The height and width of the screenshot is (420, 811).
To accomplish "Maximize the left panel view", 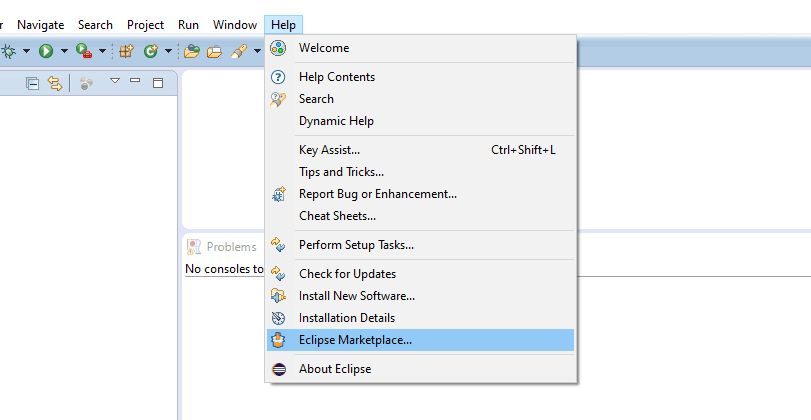I will [x=157, y=83].
